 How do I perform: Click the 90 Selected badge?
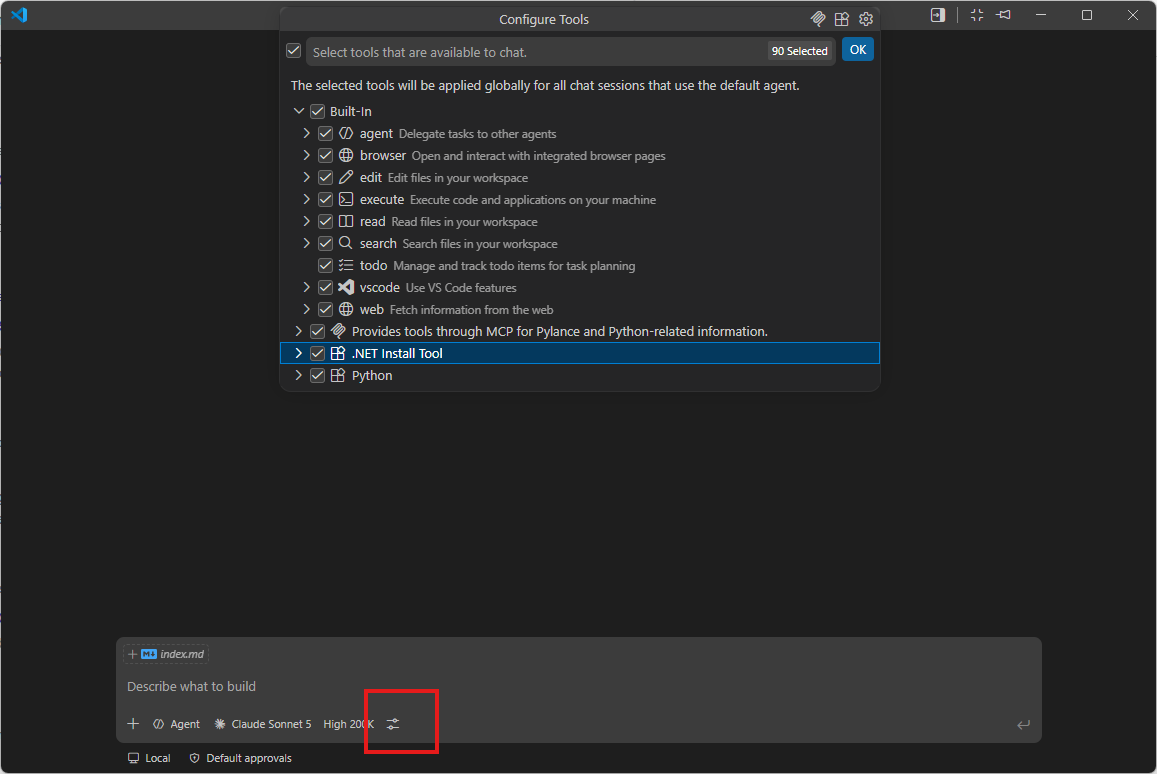click(x=799, y=51)
